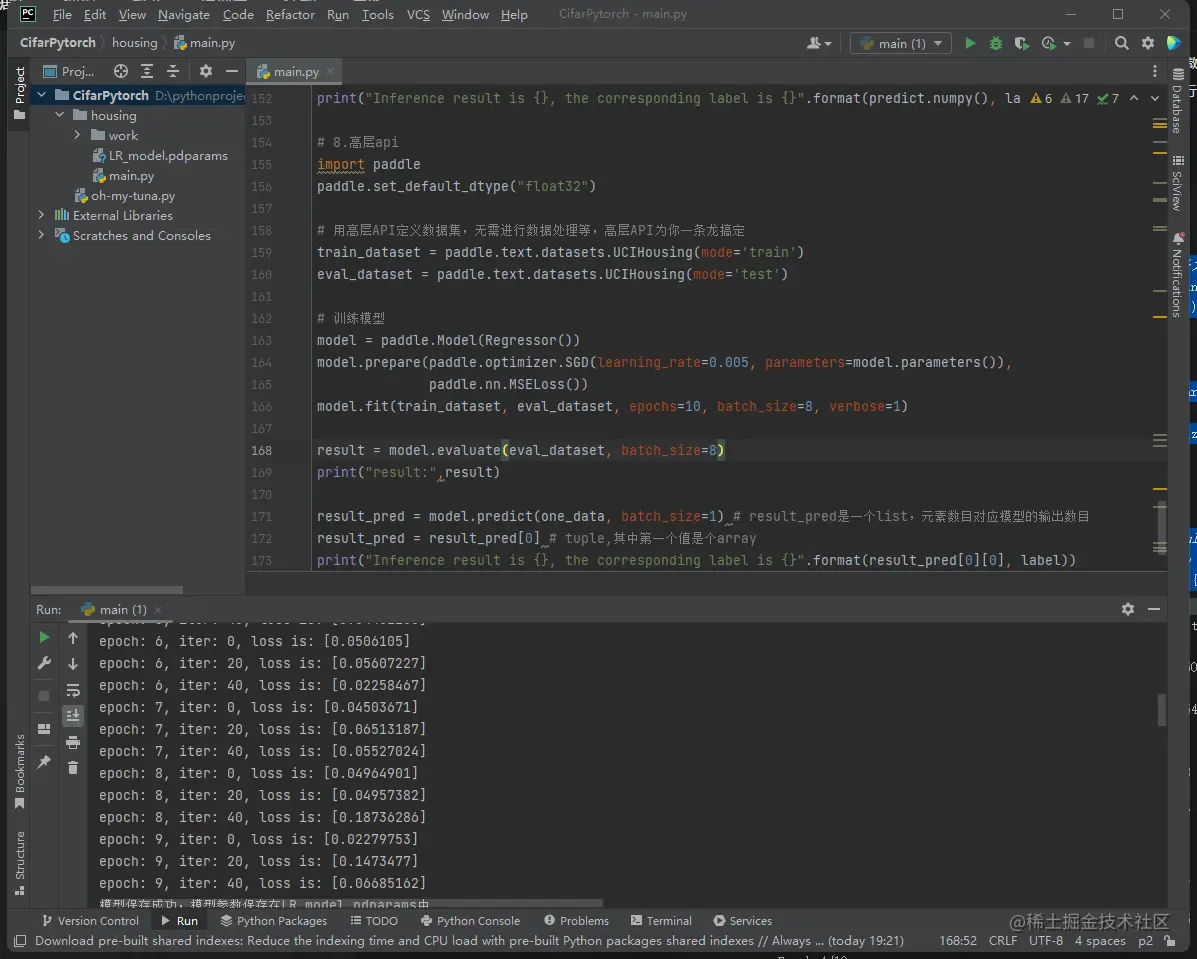Toggle the Structure side panel
Screen dimensions: 1197x959
(x=19, y=863)
